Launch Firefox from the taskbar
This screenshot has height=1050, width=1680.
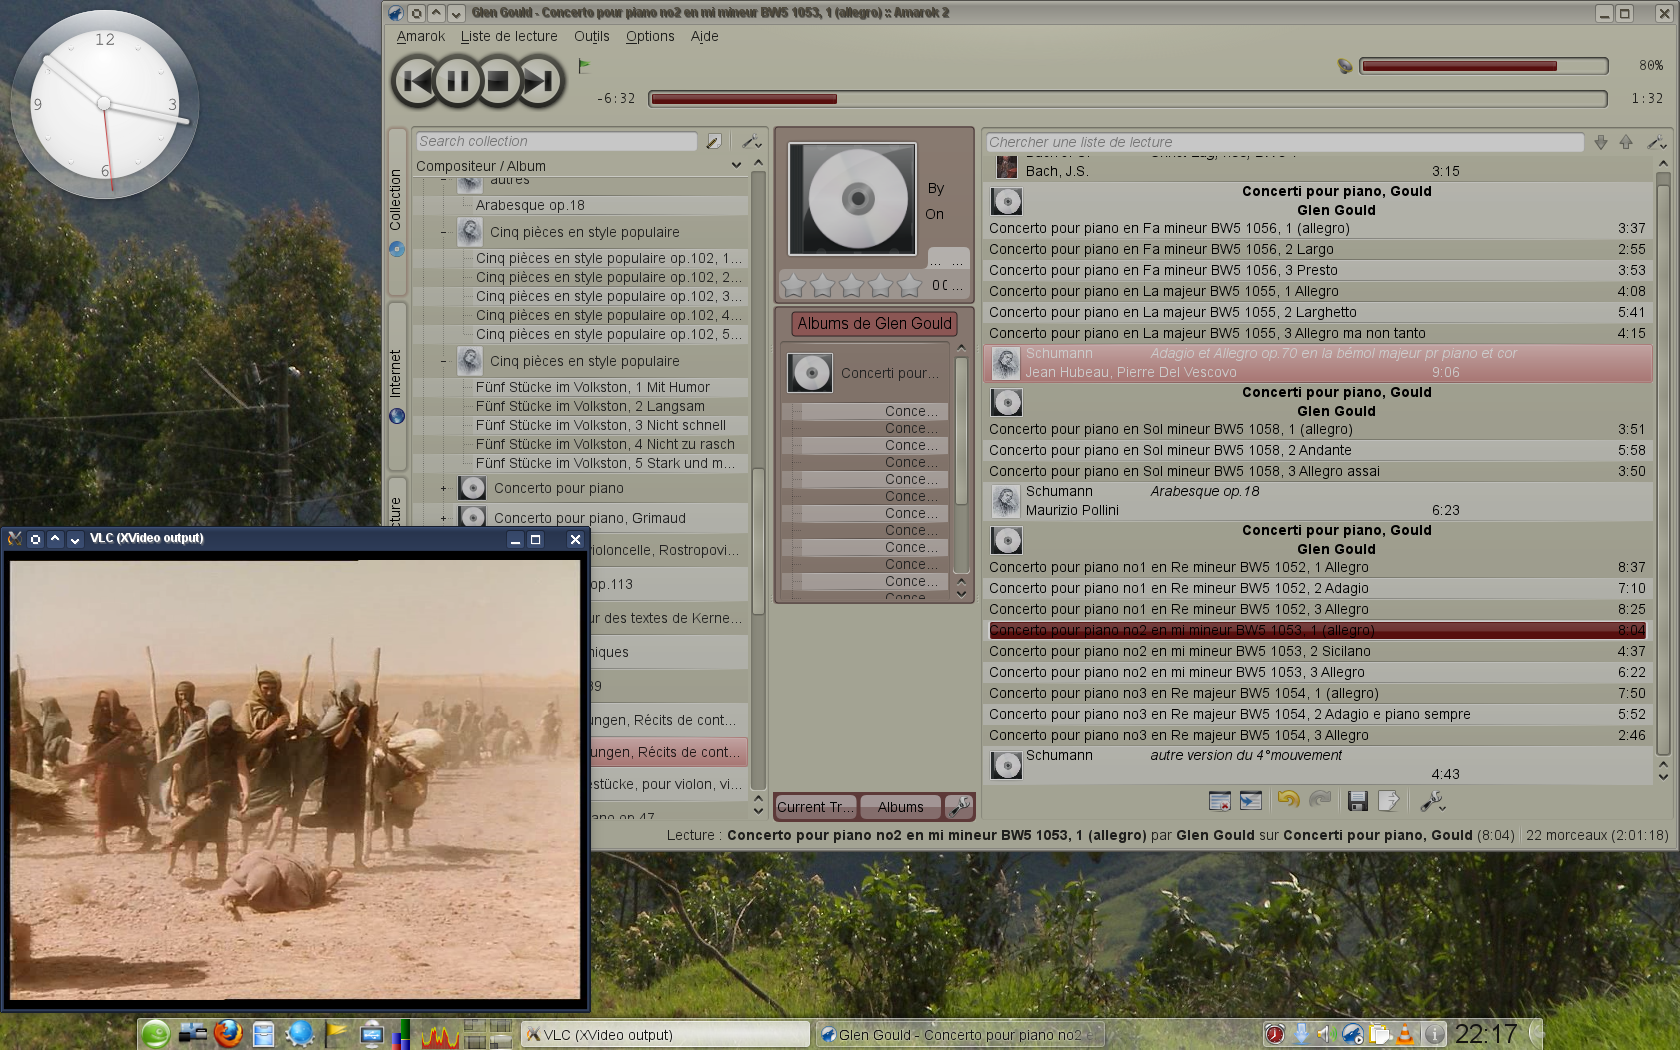coord(228,1034)
